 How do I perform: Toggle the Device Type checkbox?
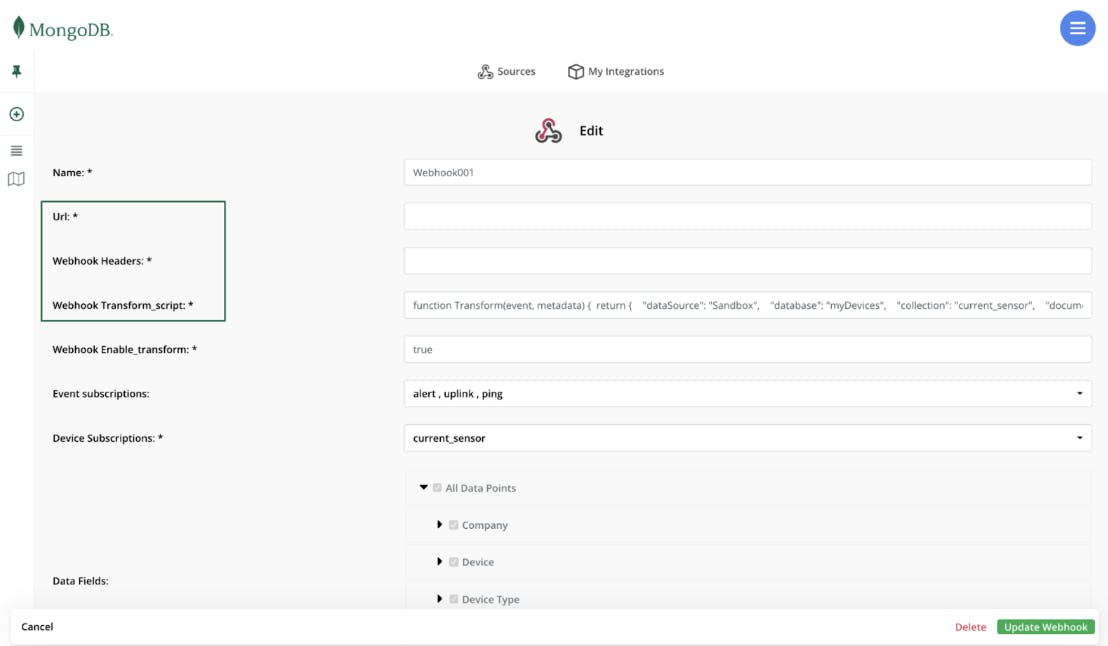click(454, 599)
